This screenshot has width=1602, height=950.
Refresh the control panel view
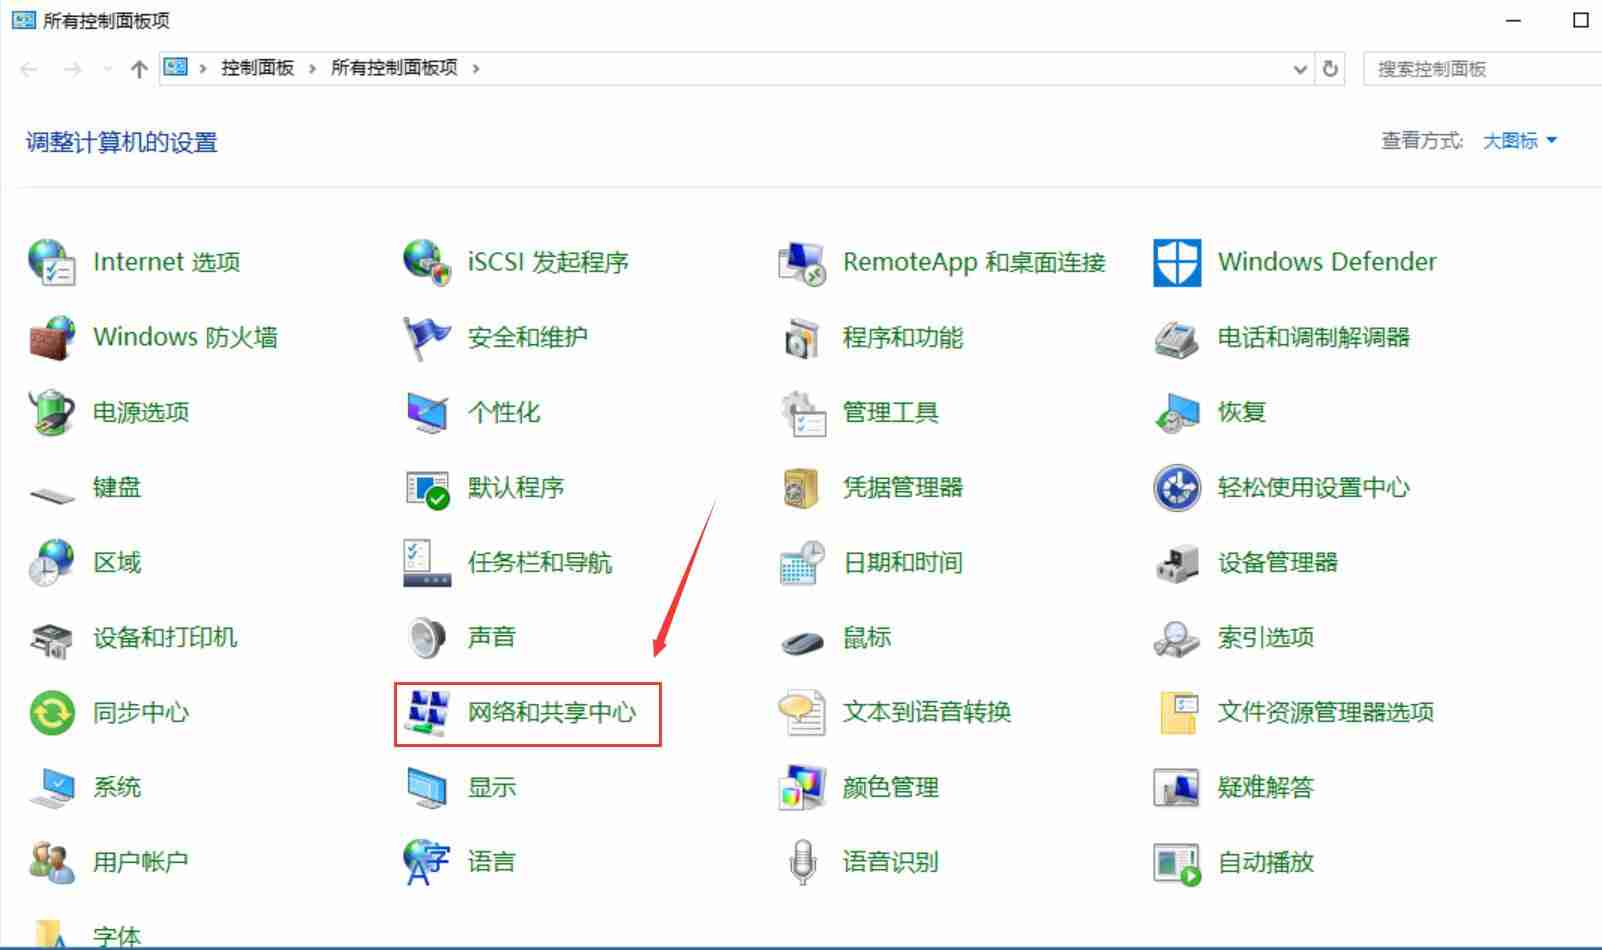coord(1330,69)
